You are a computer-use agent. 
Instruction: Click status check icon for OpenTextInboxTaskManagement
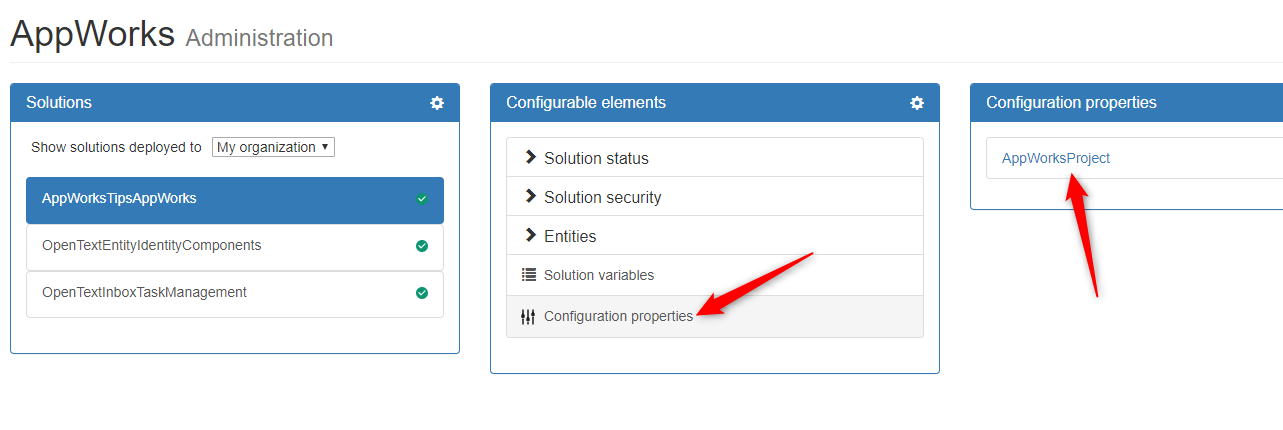coord(422,293)
